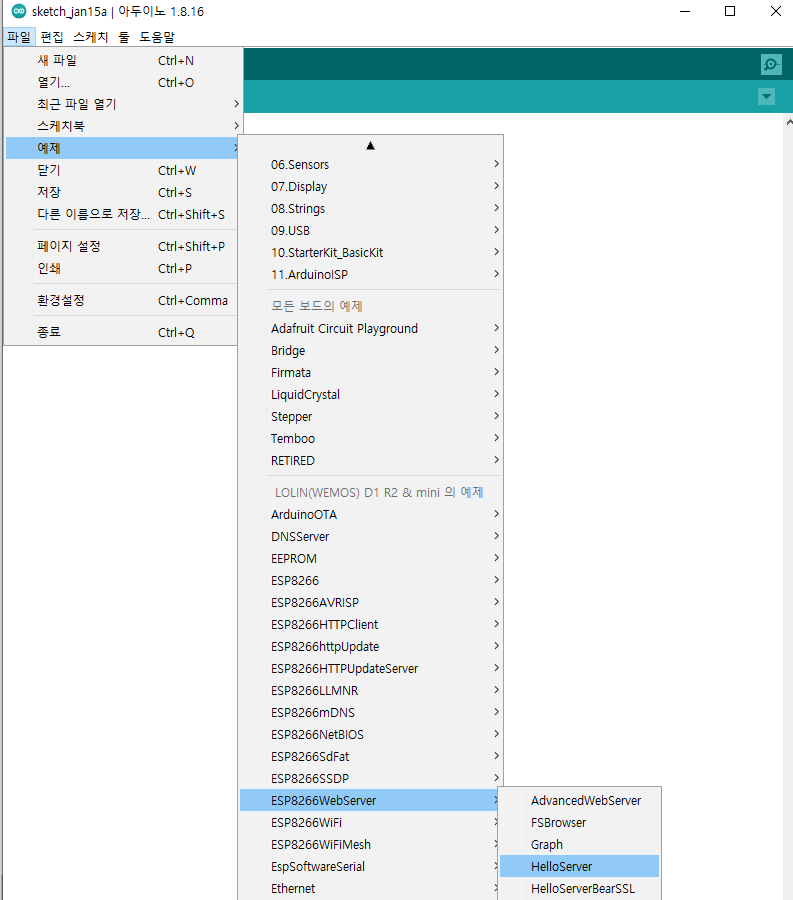The width and height of the screenshot is (793, 900).
Task: Open the HelloServer example sketch
Action: (580, 866)
